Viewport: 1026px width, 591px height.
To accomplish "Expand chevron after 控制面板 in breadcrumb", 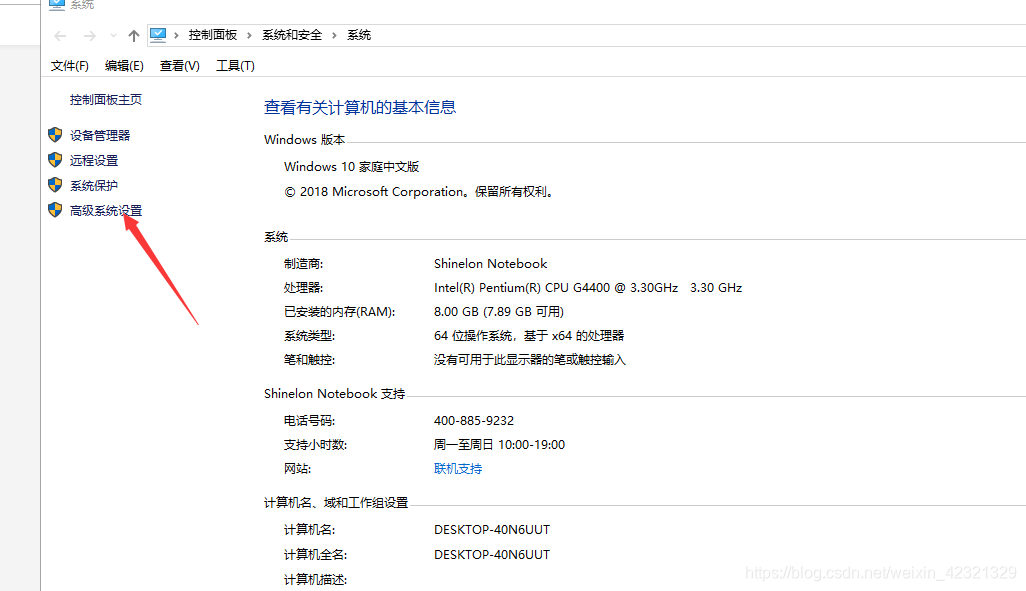I will [x=249, y=35].
